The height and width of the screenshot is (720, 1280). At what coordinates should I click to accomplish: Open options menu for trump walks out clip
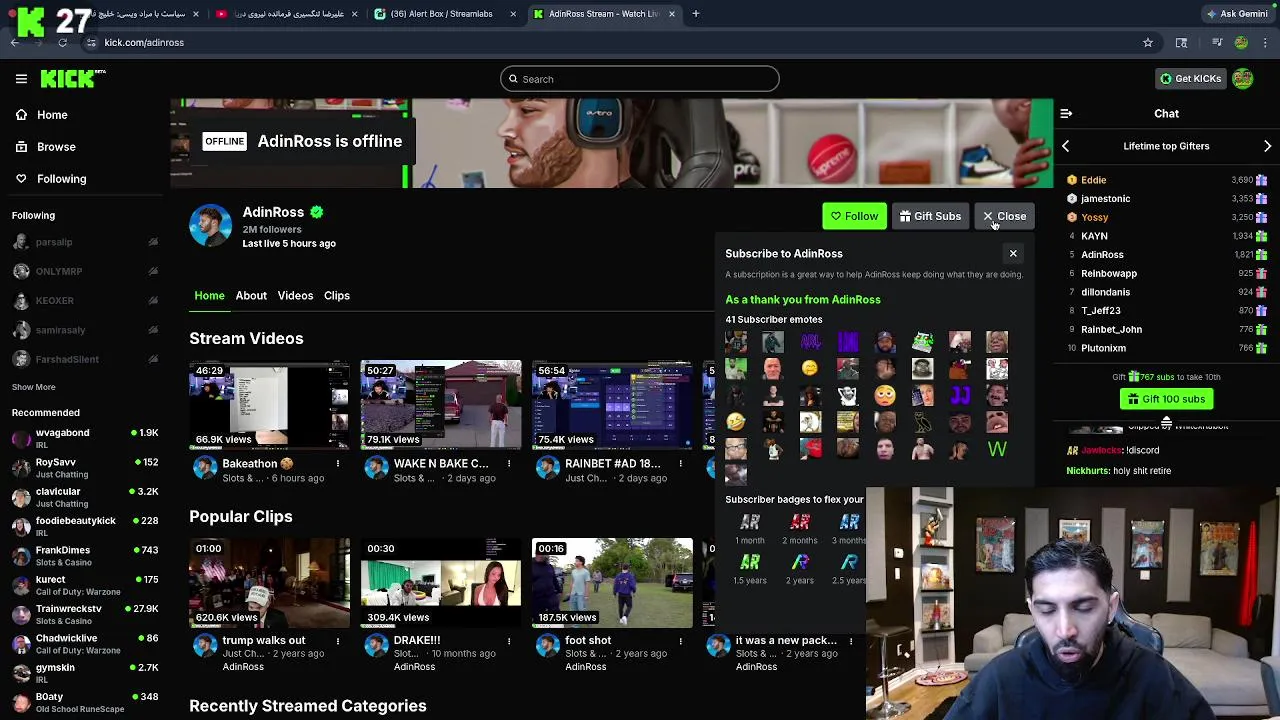(x=338, y=641)
